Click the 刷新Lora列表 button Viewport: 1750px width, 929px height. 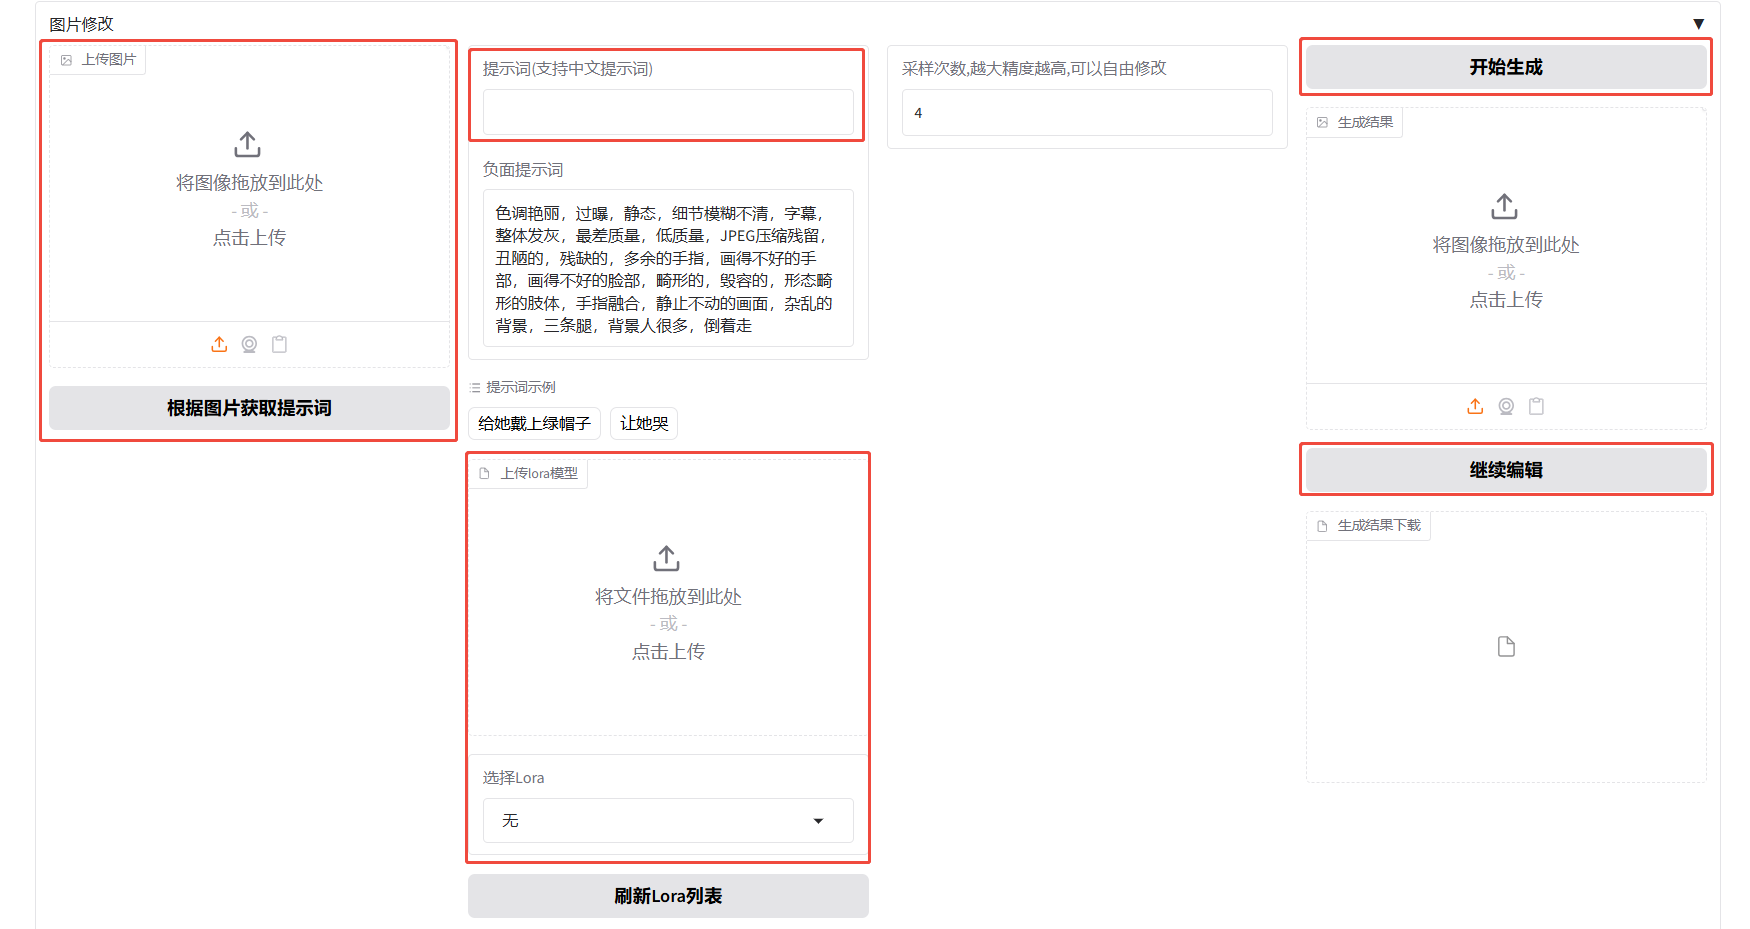pos(667,896)
